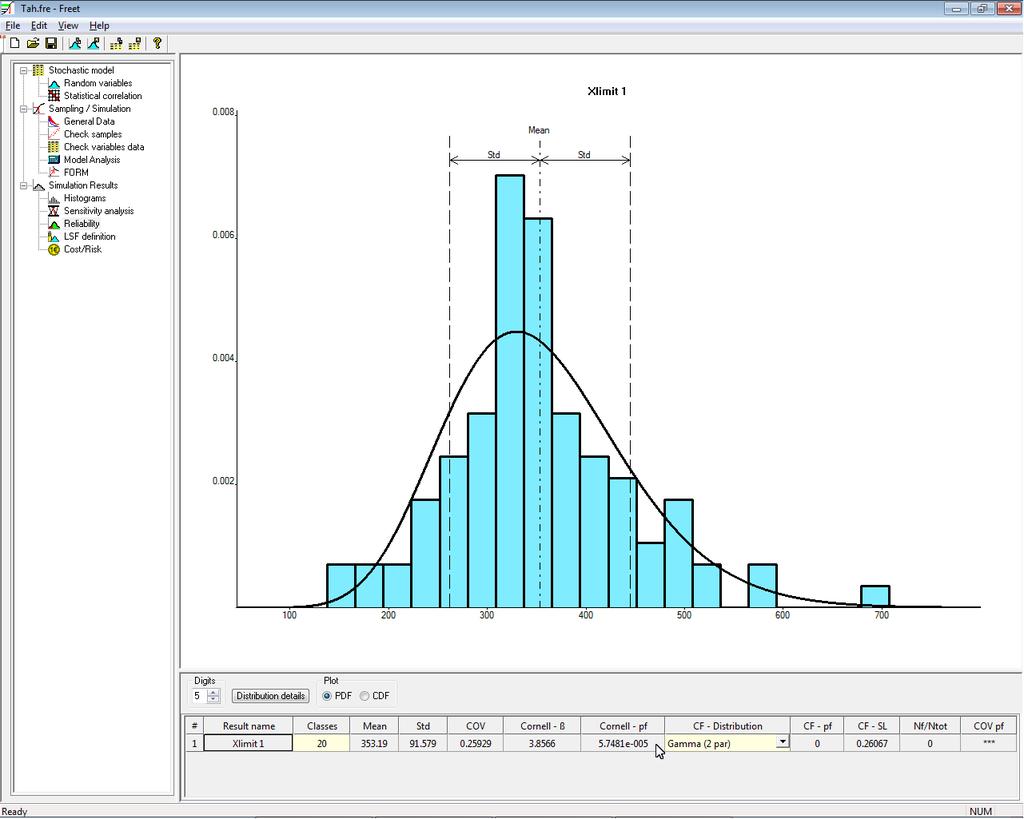Screen dimensions: 1024x819
Task: Collapse the Sampling / Simulation tree branch
Action: pyautogui.click(x=24, y=108)
